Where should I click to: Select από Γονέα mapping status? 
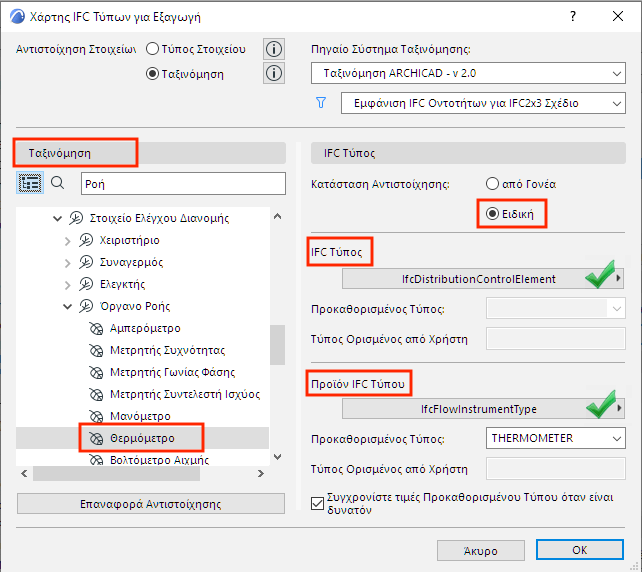point(492,184)
